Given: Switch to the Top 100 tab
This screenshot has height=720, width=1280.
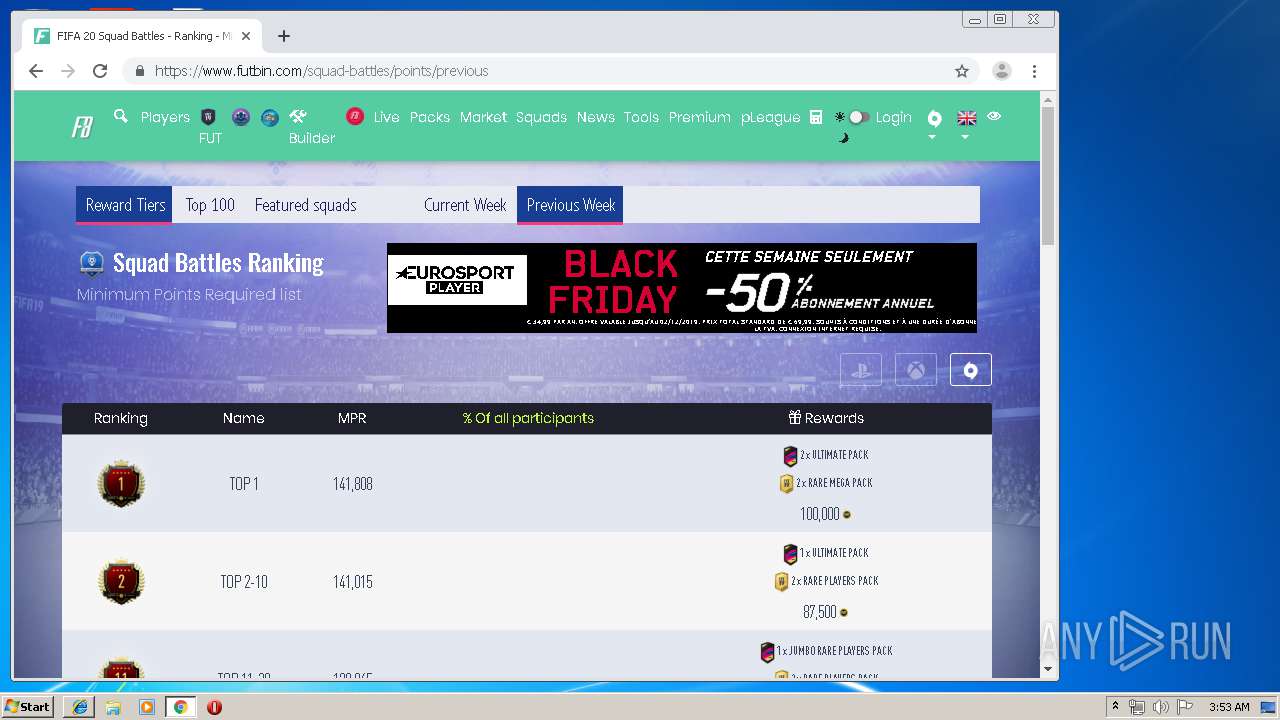Looking at the screenshot, I should [210, 205].
